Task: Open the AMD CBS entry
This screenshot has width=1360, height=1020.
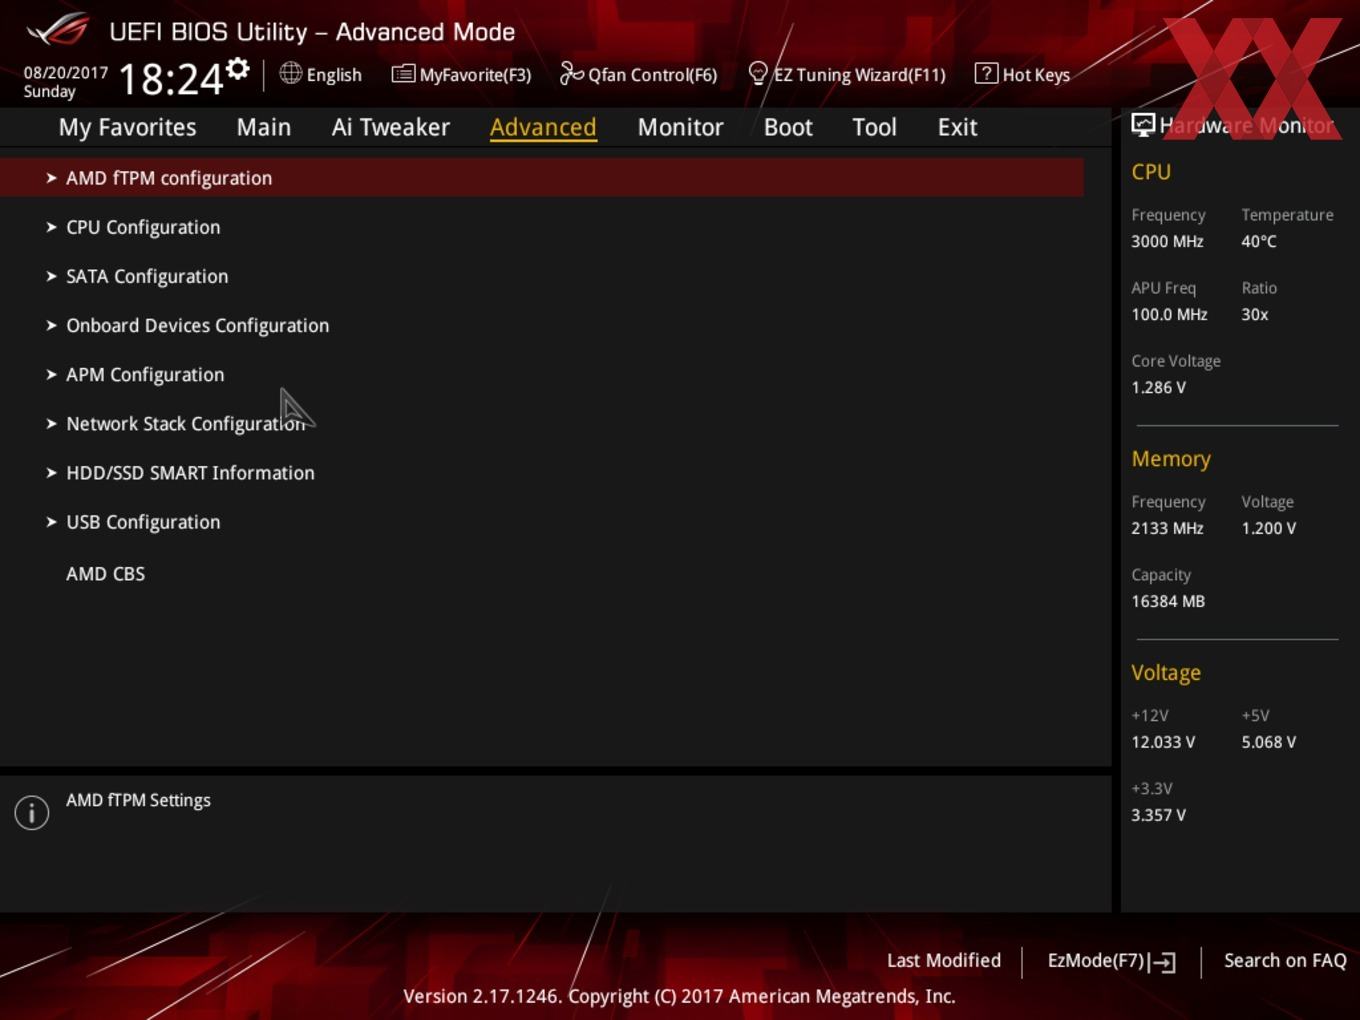Action: coord(105,573)
